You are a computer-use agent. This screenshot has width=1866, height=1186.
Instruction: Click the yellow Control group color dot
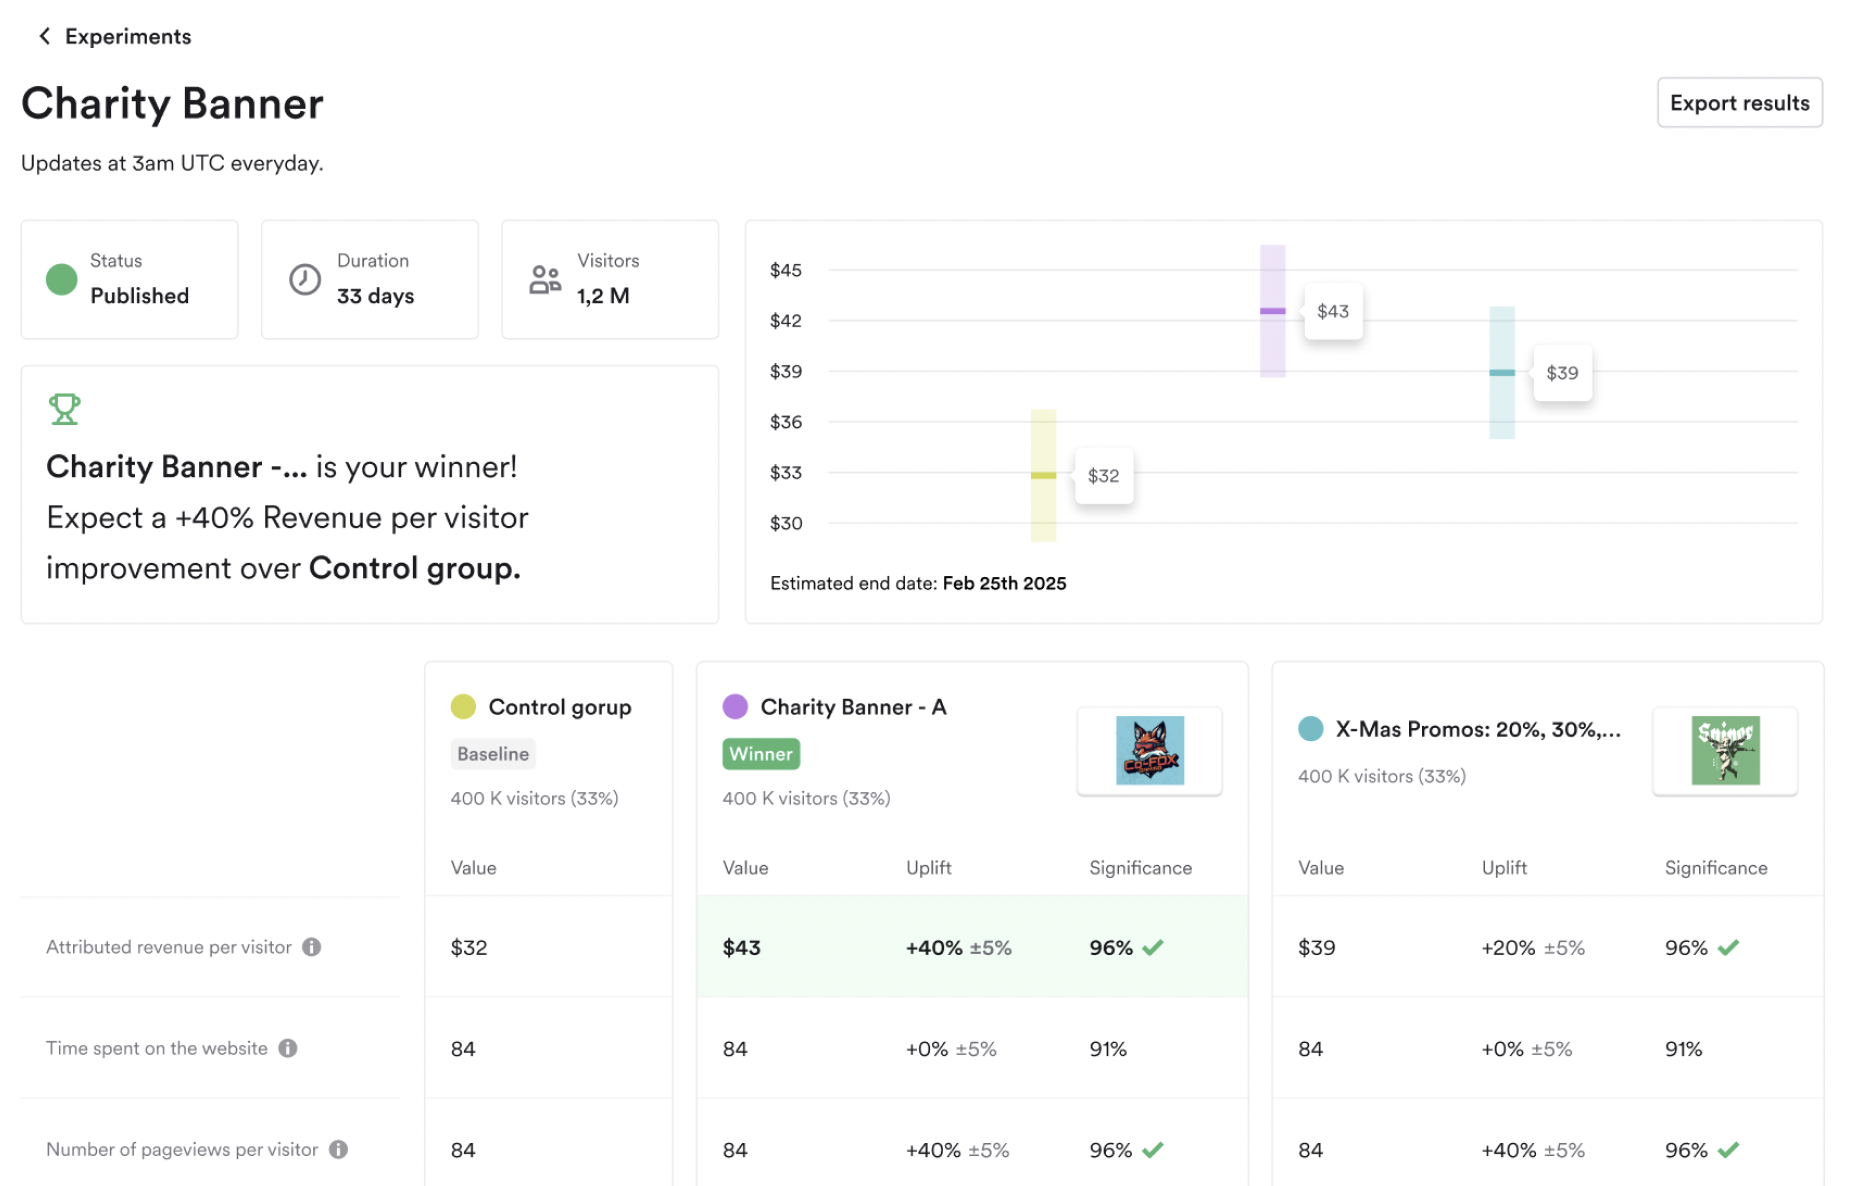(463, 707)
